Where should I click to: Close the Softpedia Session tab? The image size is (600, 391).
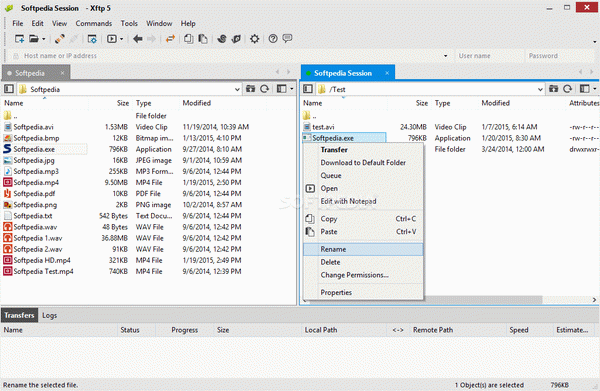point(387,73)
